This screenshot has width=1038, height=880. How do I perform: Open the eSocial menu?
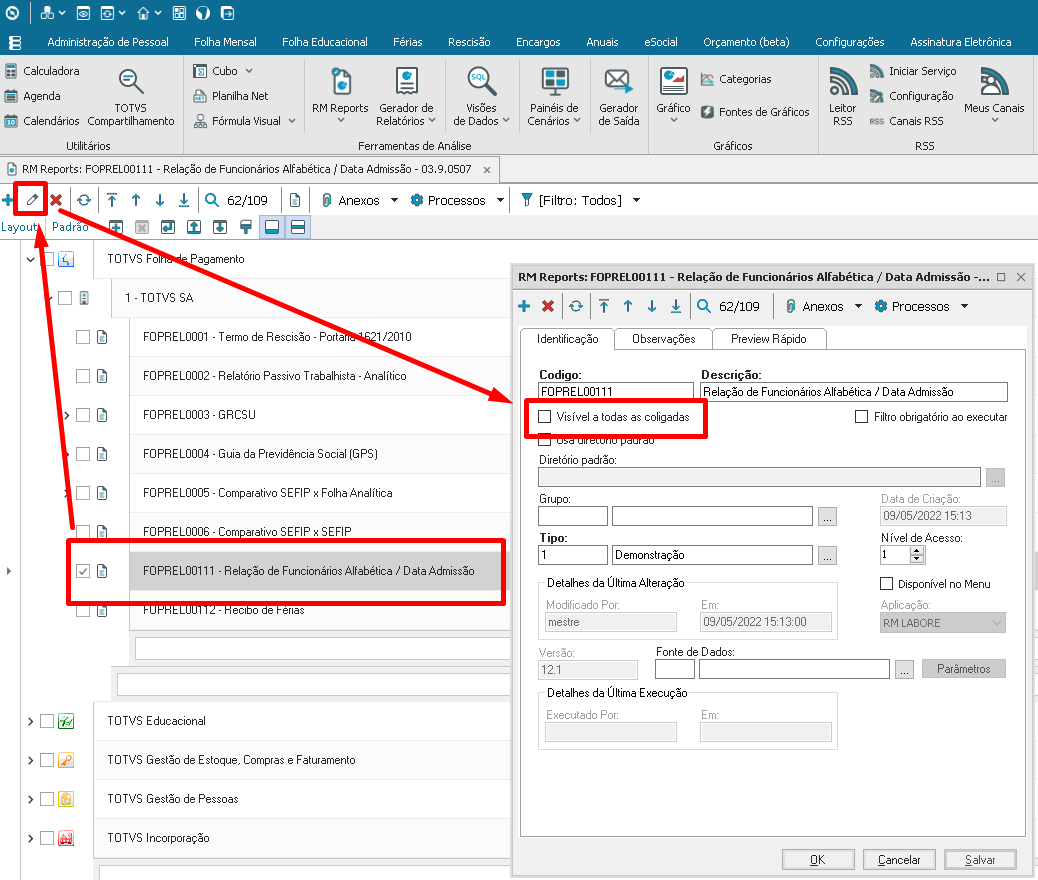pyautogui.click(x=661, y=42)
